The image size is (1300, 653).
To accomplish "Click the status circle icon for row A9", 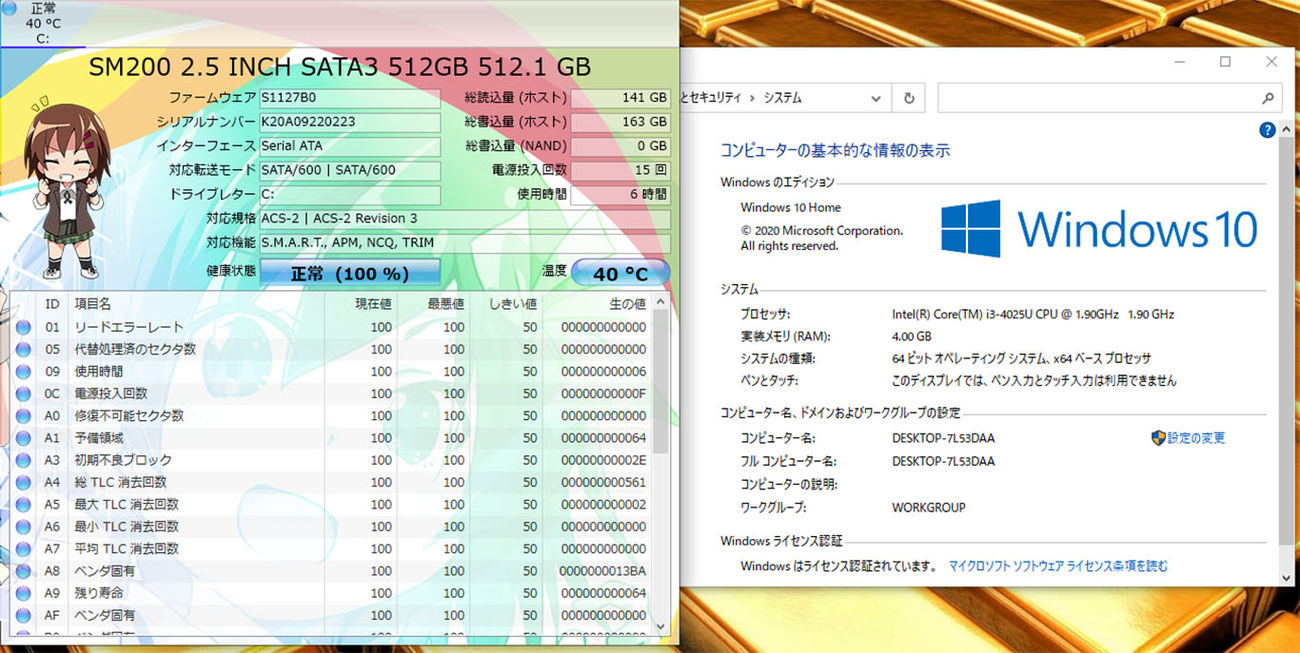I will pyautogui.click(x=23, y=593).
